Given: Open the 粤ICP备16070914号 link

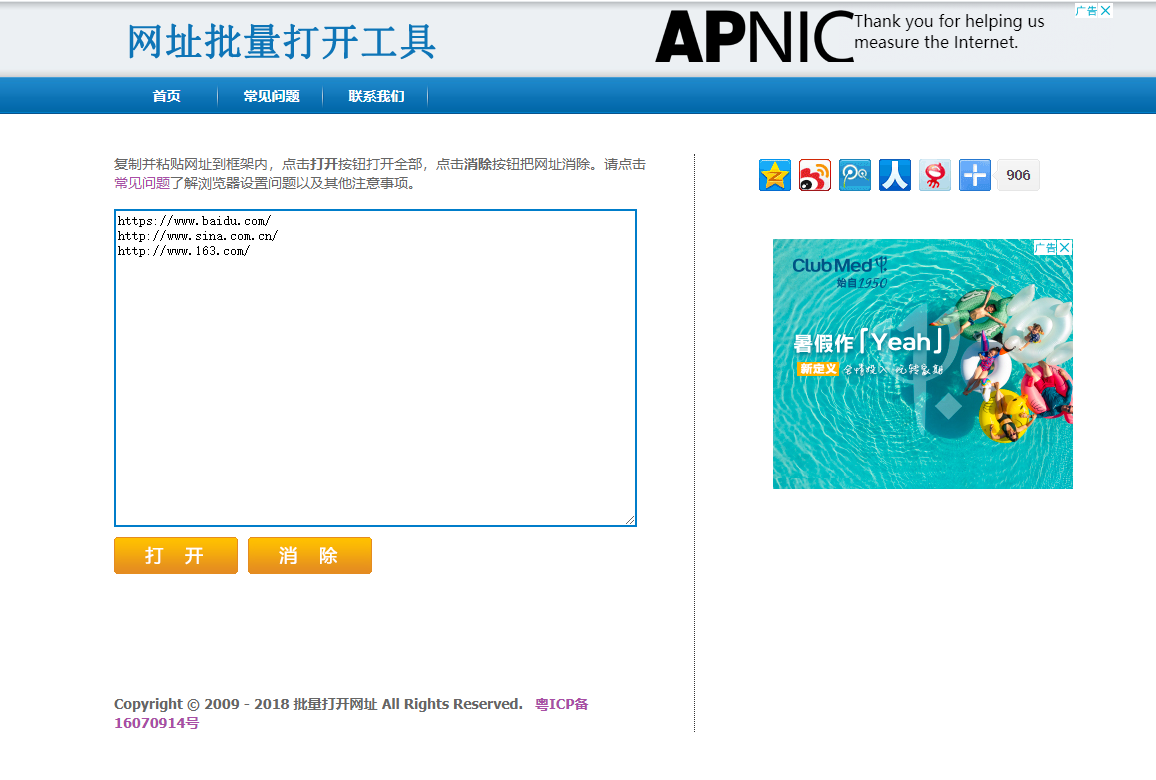Looking at the screenshot, I should pyautogui.click(x=351, y=713).
